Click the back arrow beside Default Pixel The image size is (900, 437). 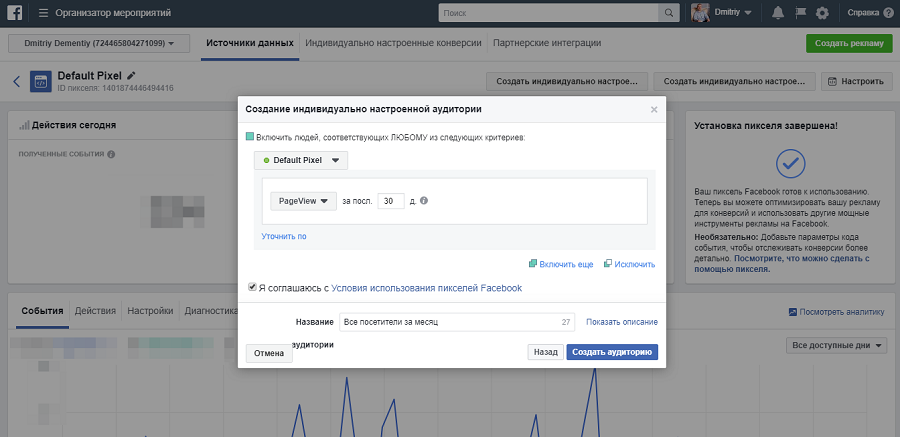pos(17,82)
